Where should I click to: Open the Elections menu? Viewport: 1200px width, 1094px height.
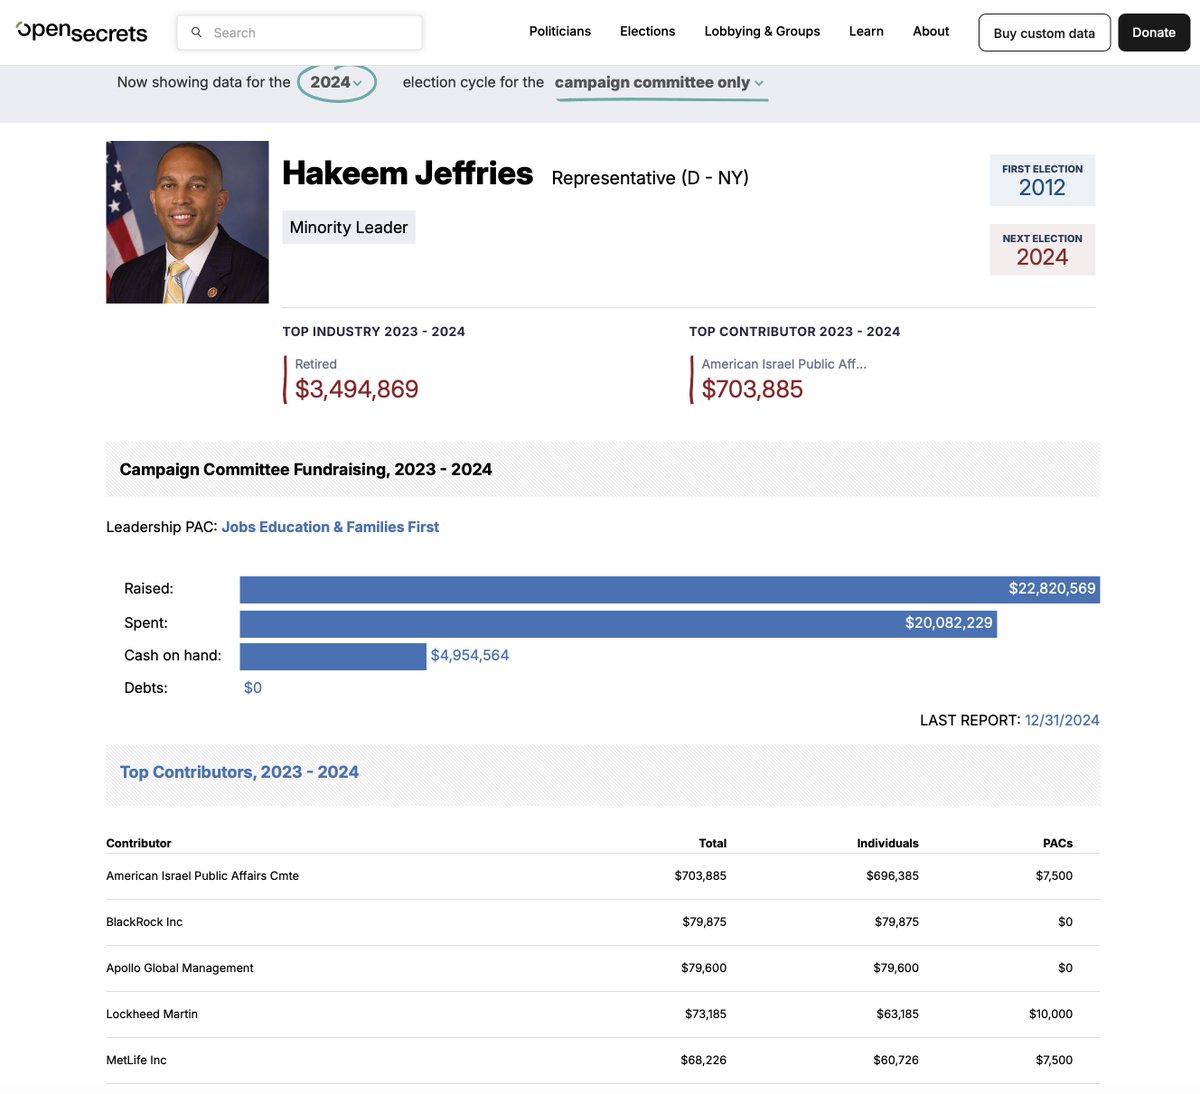coord(647,31)
